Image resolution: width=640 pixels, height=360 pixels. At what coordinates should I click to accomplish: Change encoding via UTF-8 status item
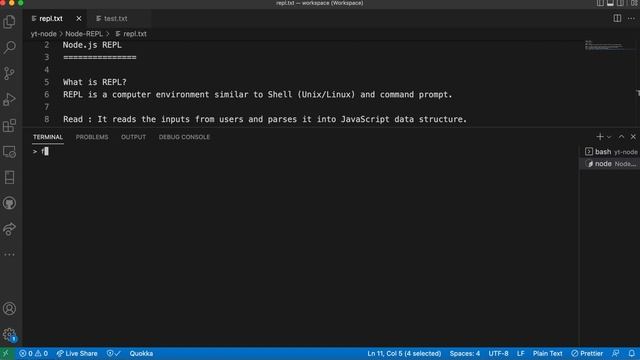[498, 353]
